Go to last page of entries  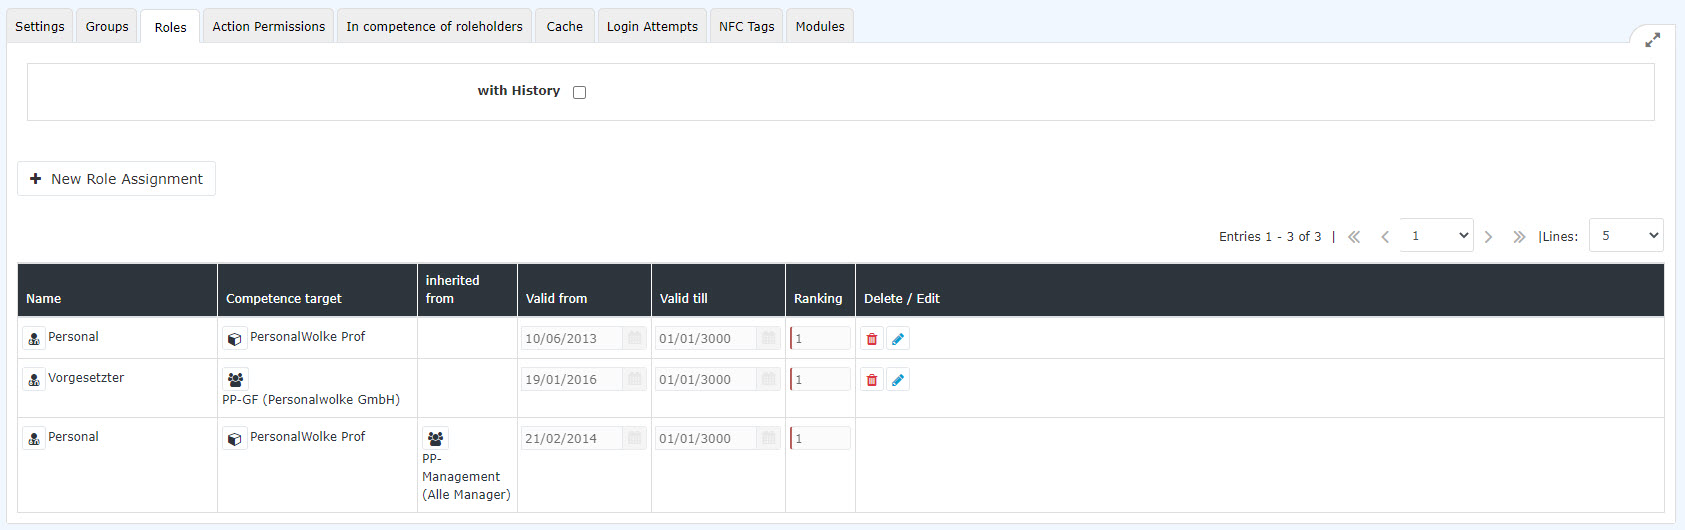[x=1519, y=237]
